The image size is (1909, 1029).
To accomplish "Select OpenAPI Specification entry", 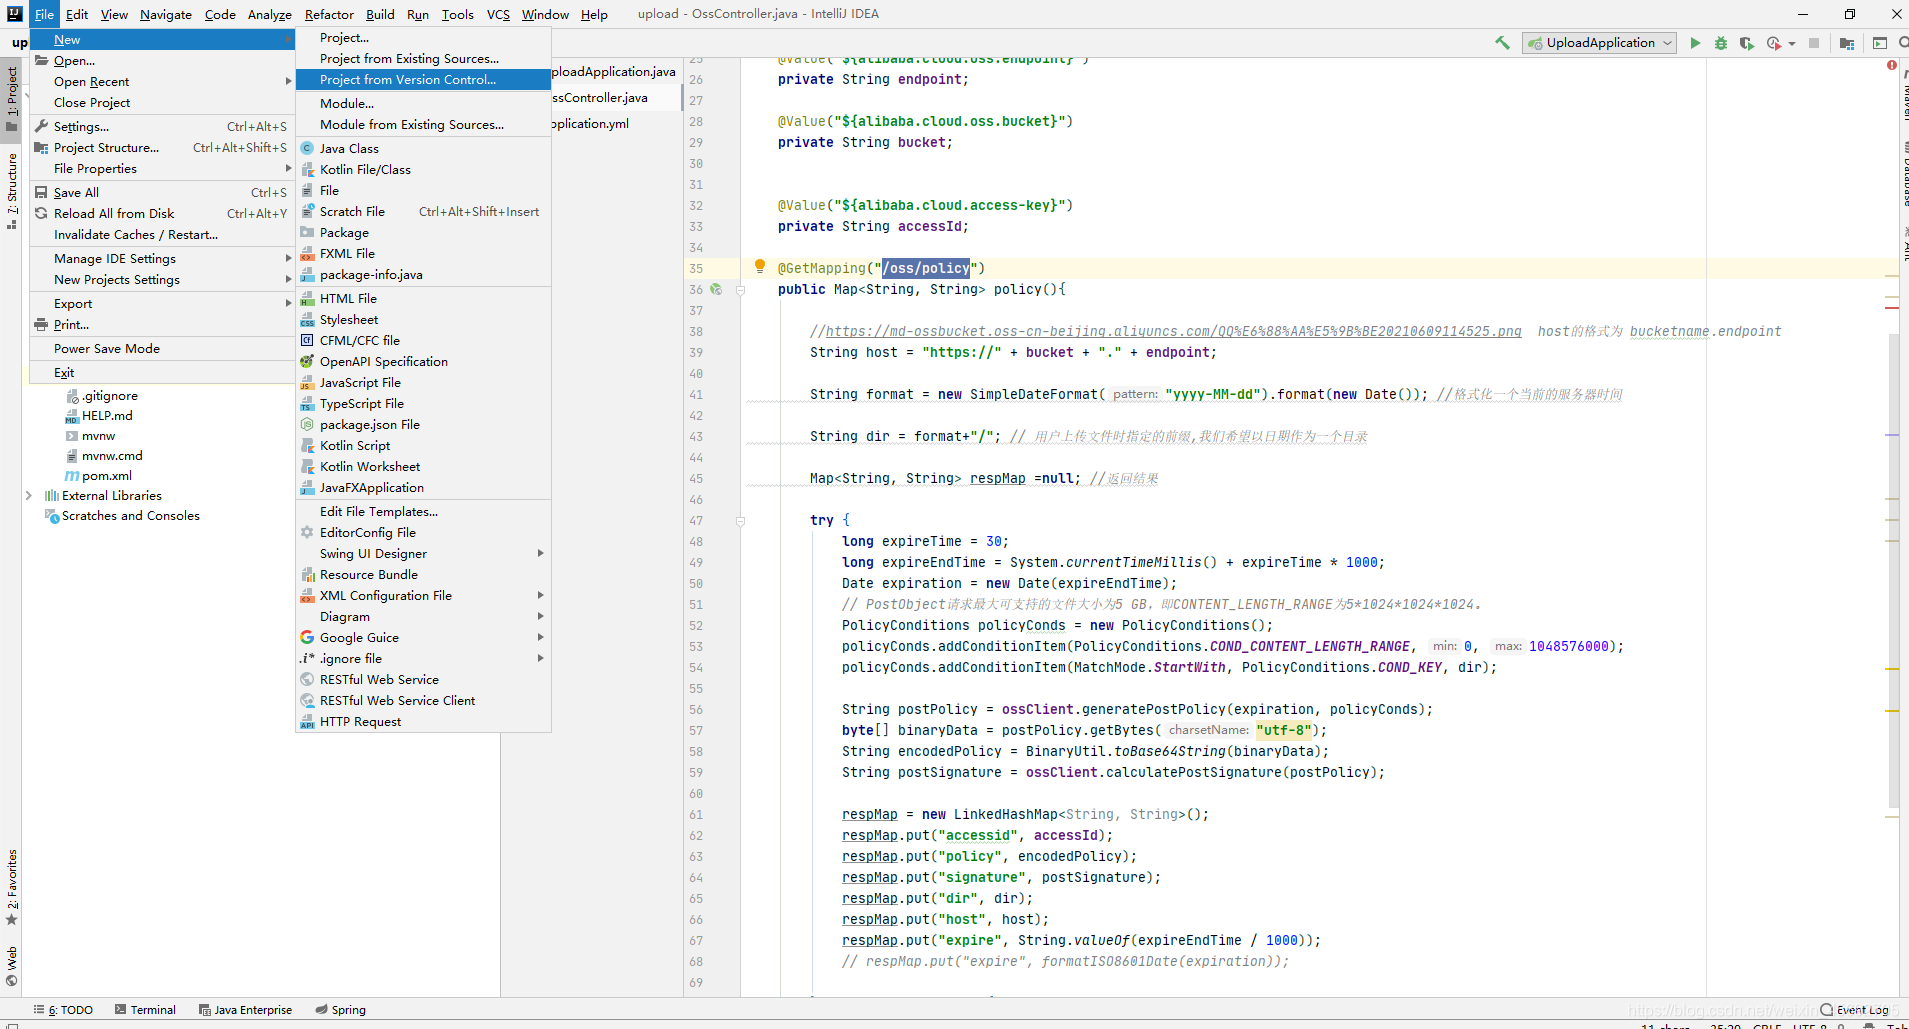I will (424, 361).
